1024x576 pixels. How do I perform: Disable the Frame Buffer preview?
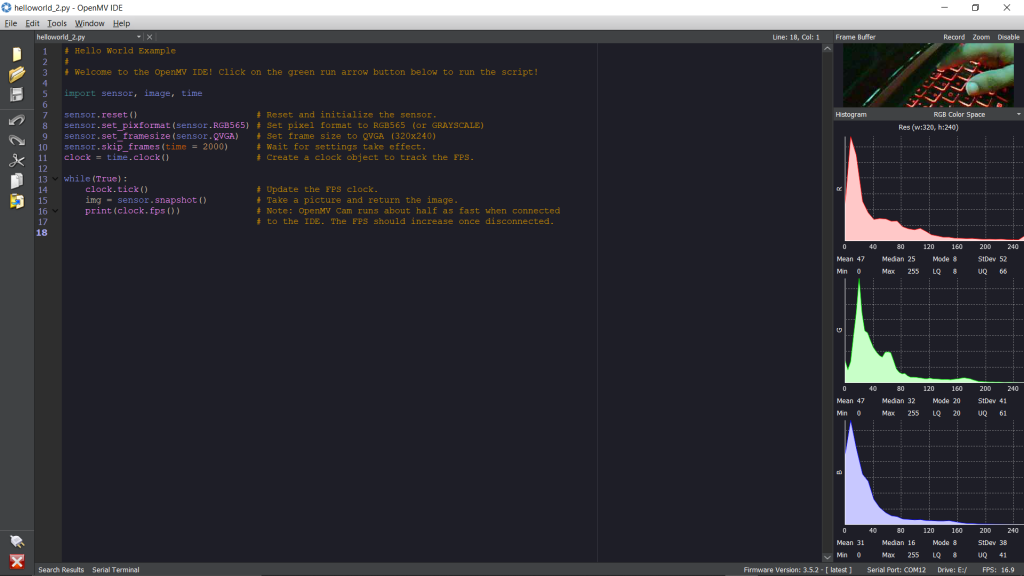[1008, 37]
